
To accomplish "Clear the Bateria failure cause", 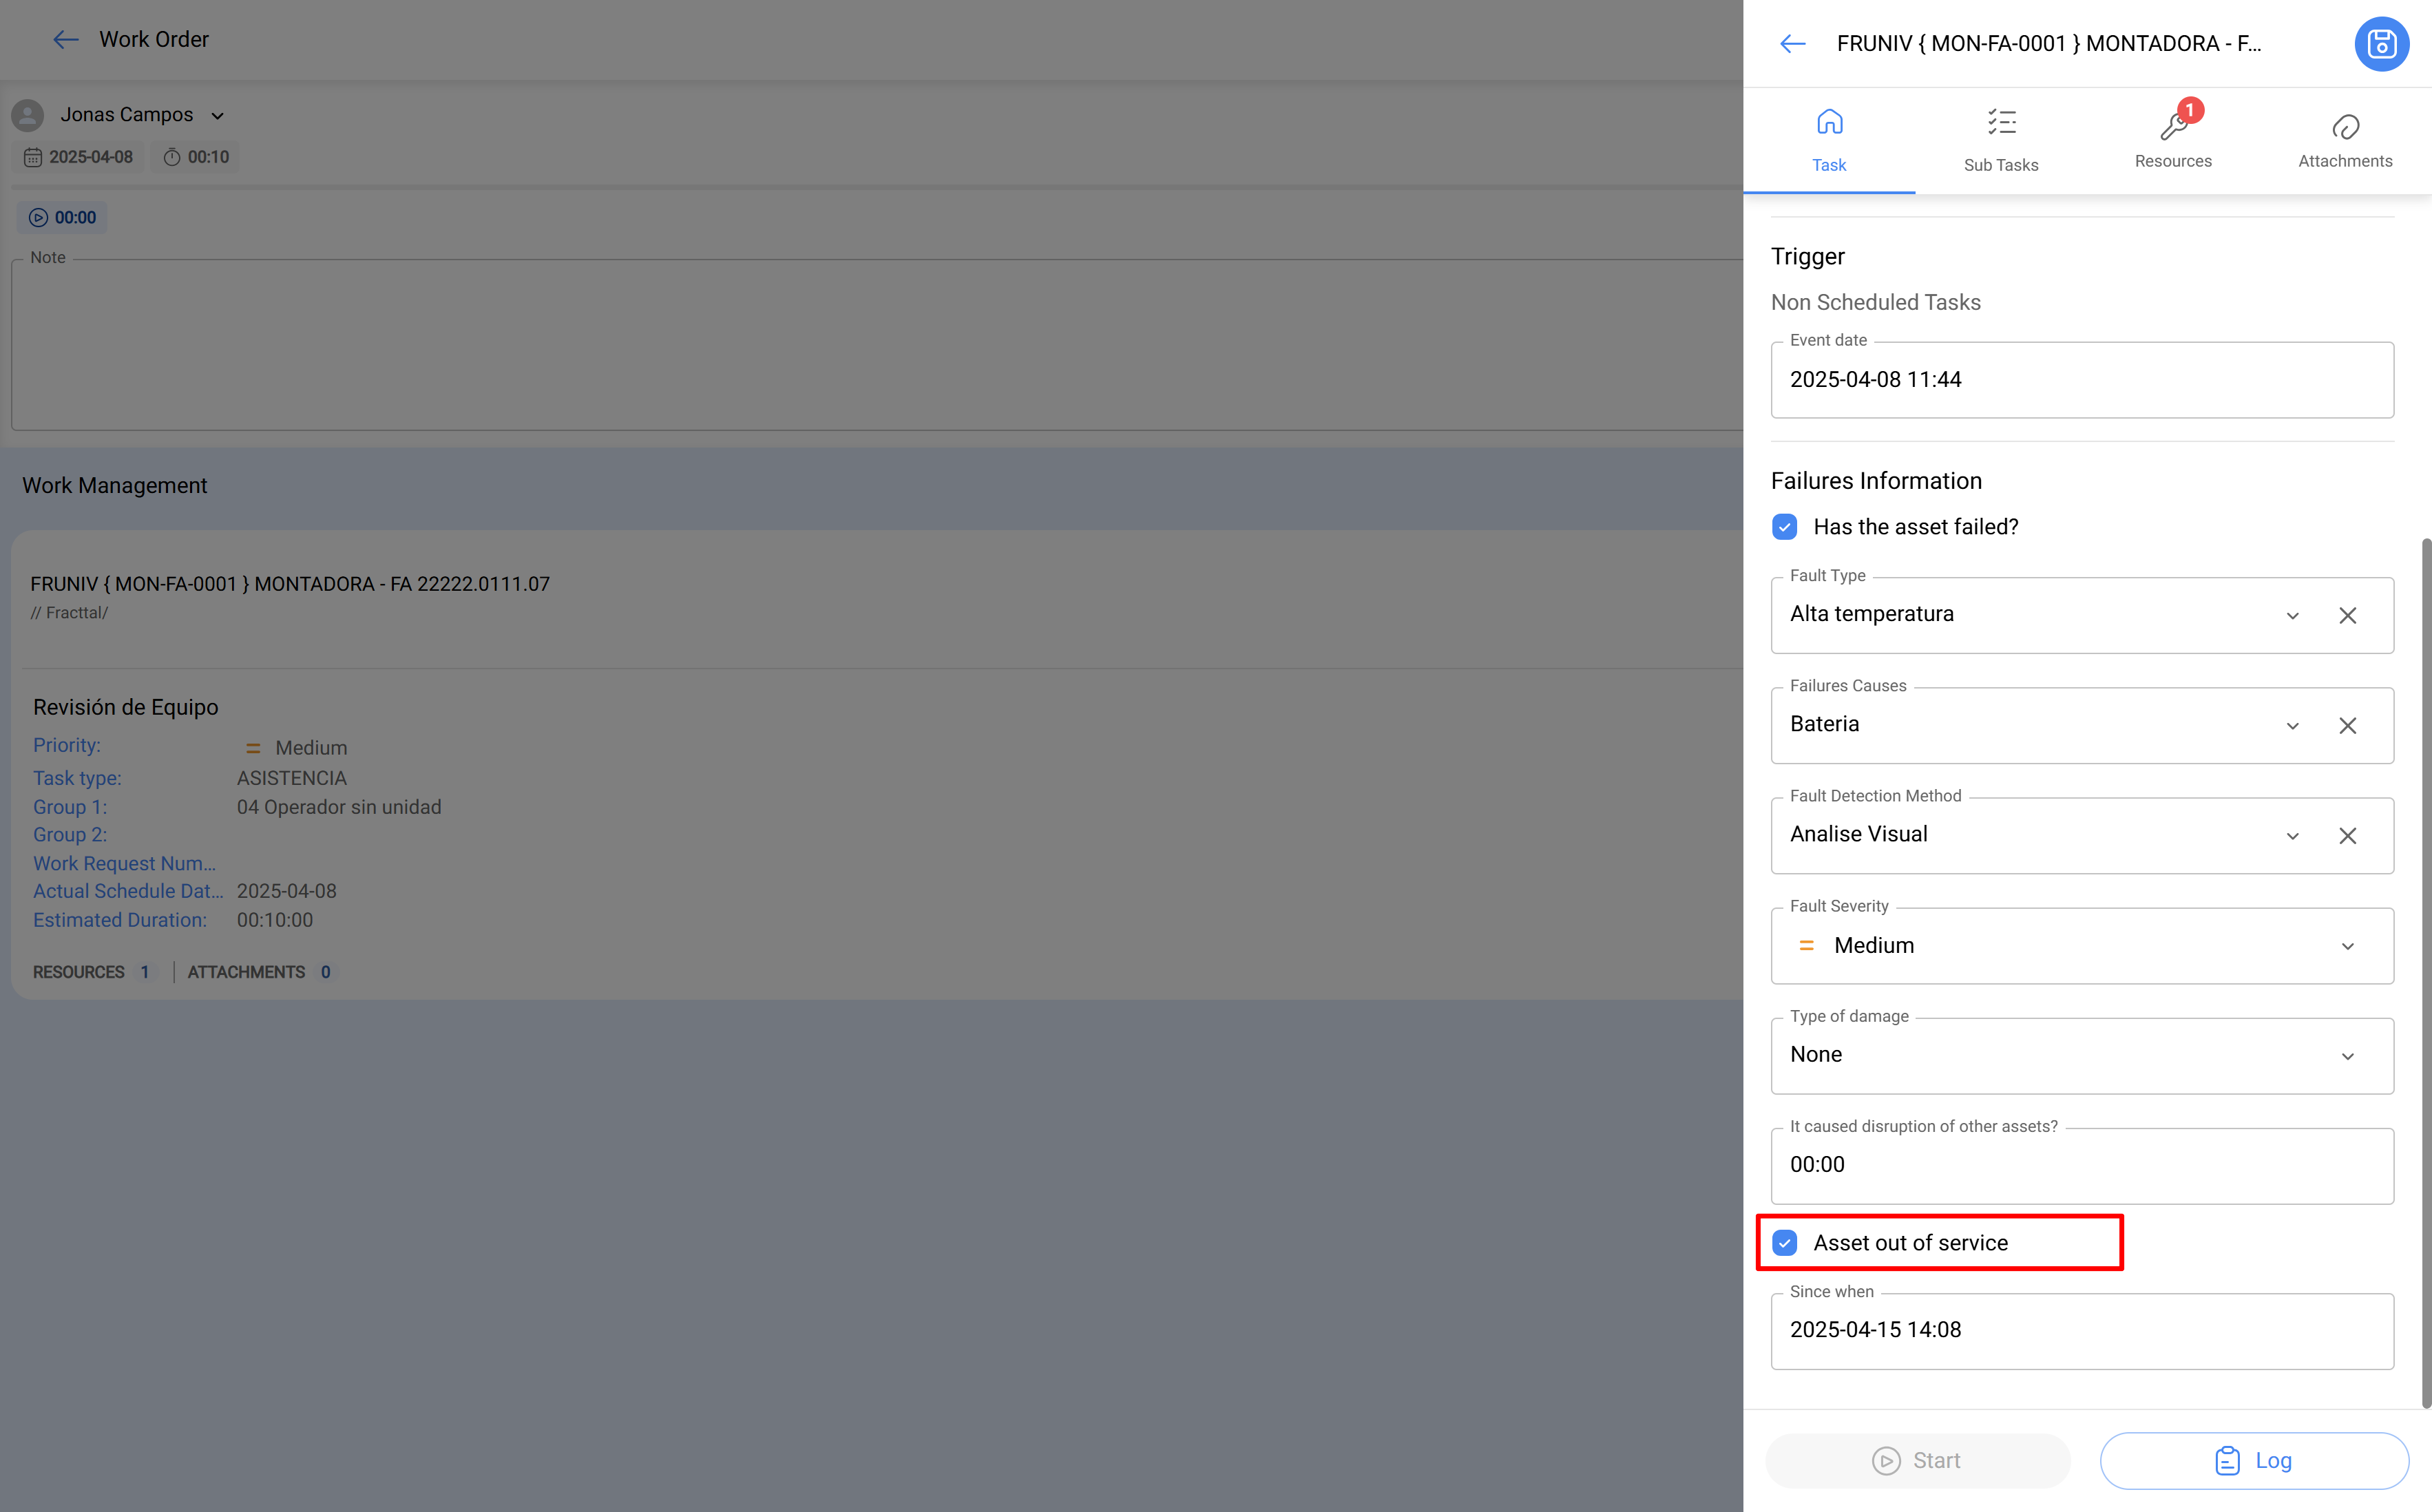I will tap(2348, 725).
